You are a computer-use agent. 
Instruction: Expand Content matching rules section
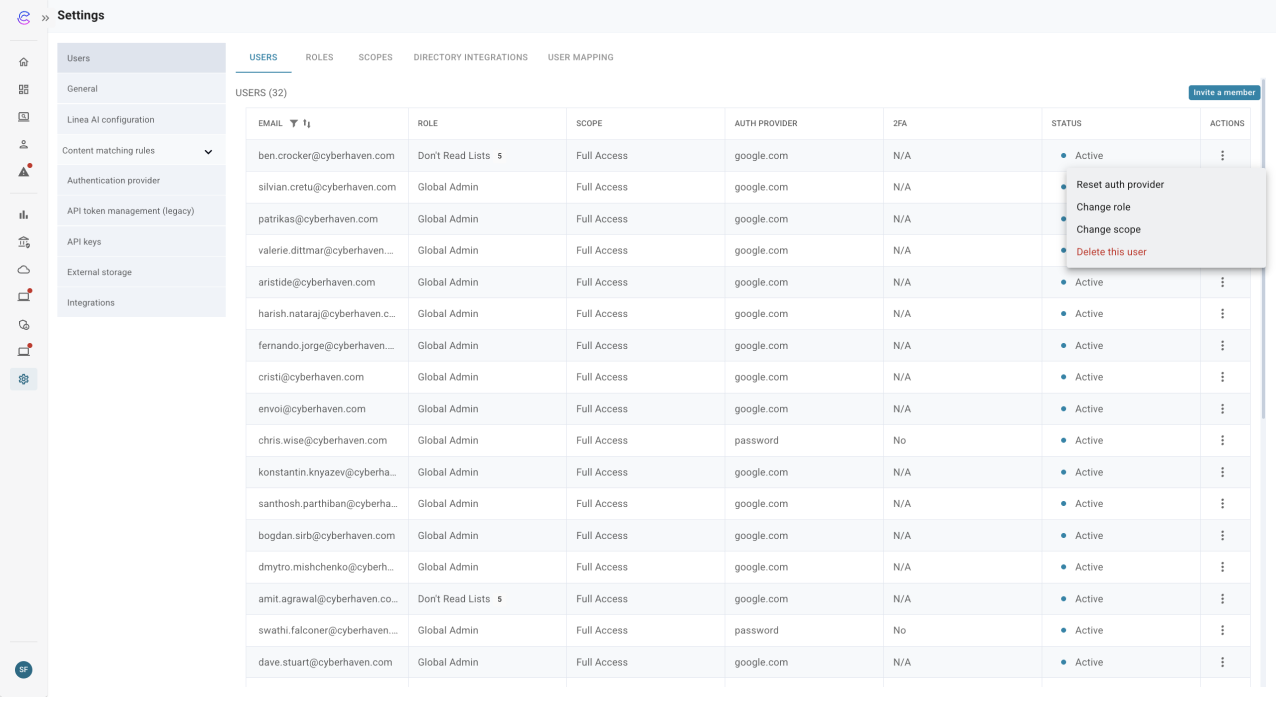point(208,151)
